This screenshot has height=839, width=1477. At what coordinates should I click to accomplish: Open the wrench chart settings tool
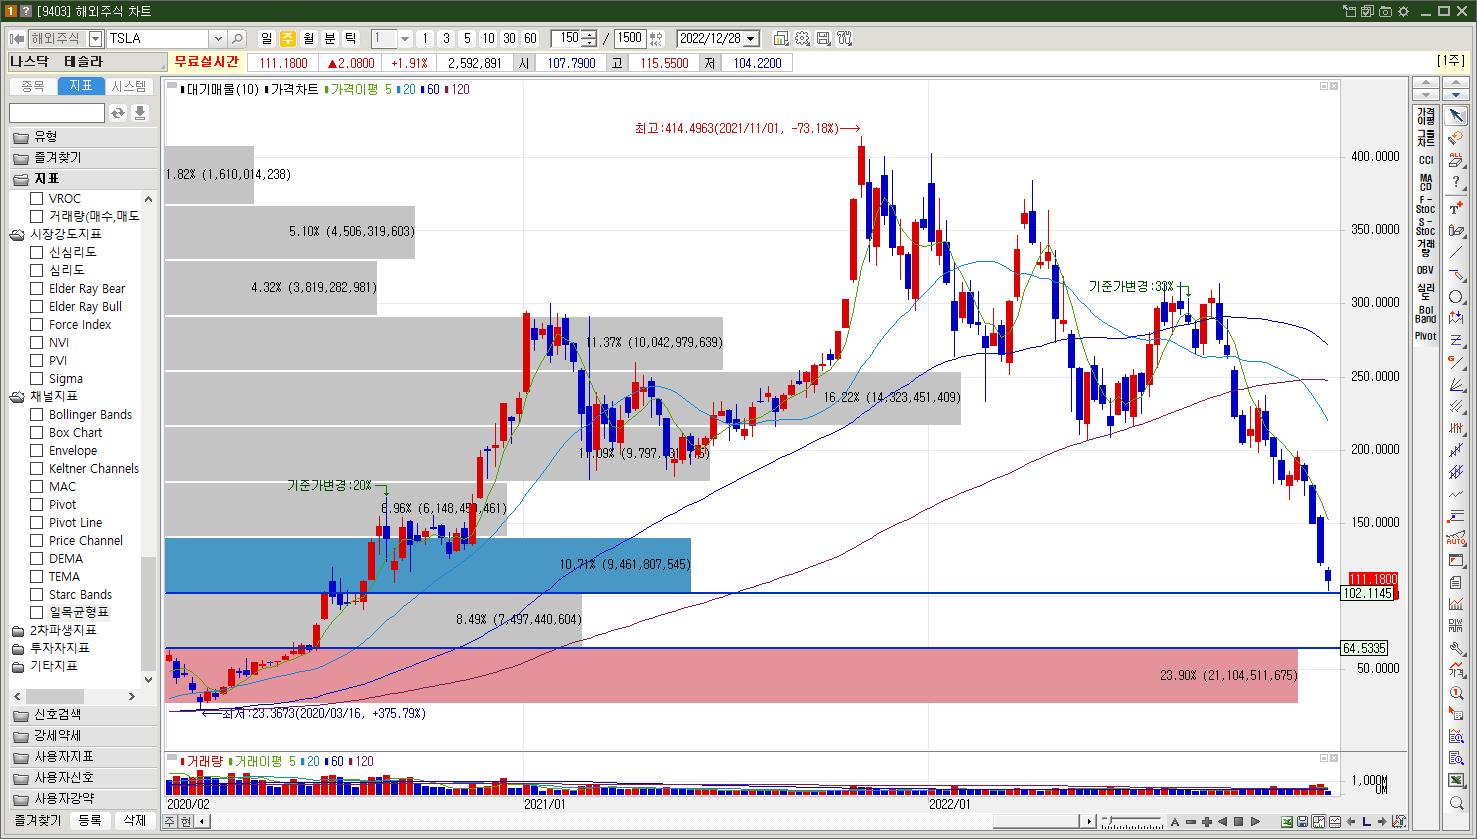(x=1456, y=649)
